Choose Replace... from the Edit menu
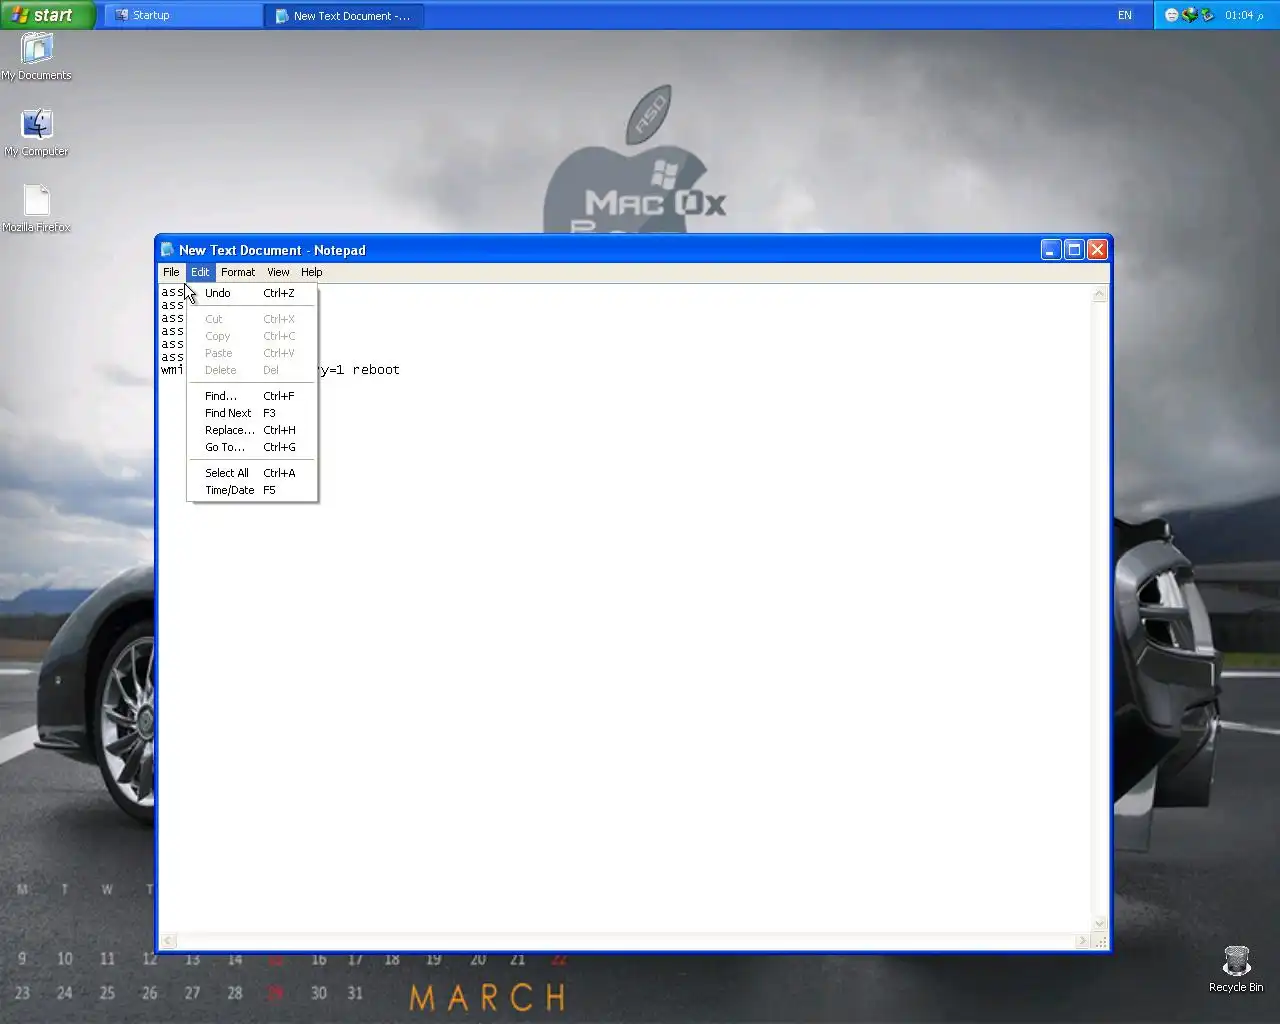 [252, 430]
